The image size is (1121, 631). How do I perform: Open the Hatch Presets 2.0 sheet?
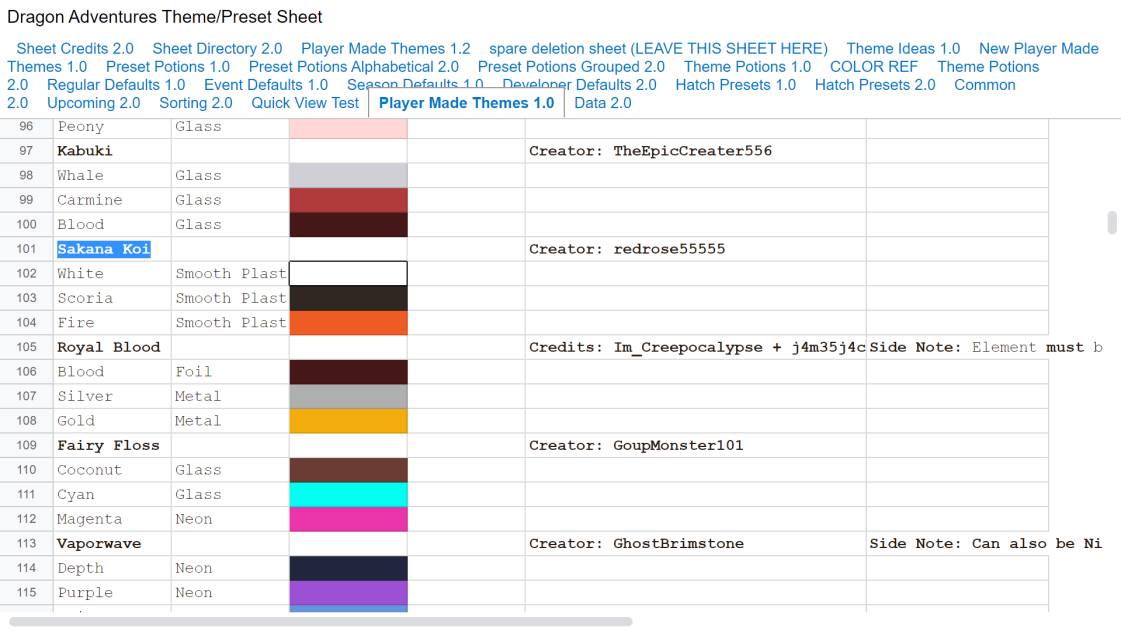point(875,85)
